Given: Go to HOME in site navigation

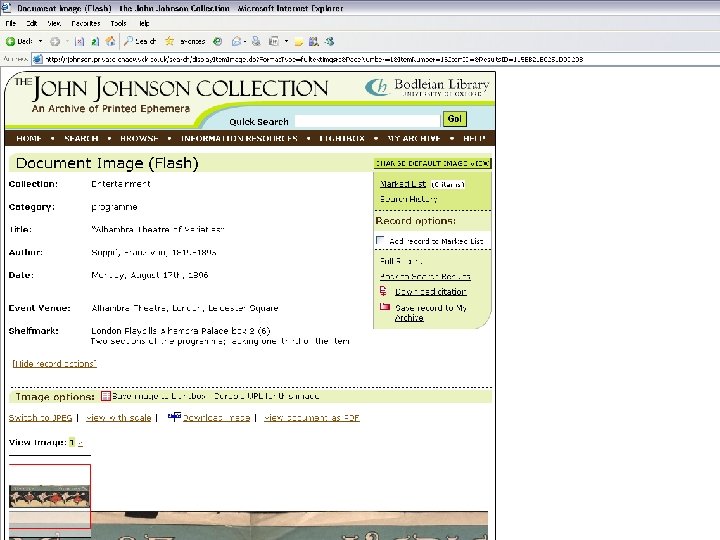Looking at the screenshot, I should 29,138.
